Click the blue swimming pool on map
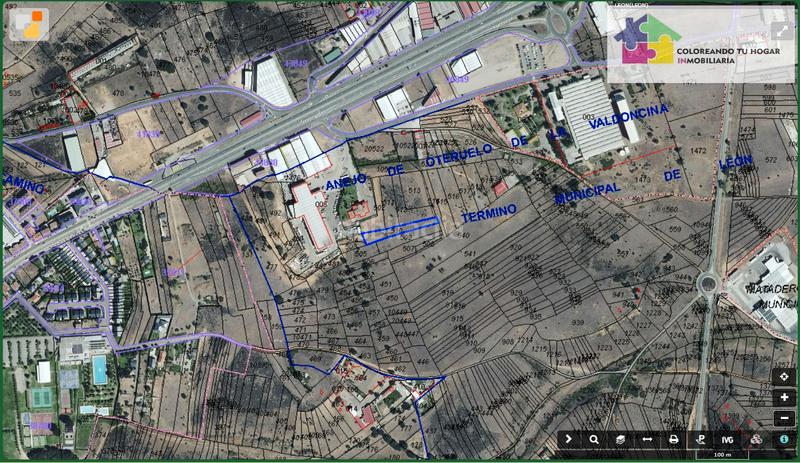Screen dimensions: 800x463 [x=100, y=369]
